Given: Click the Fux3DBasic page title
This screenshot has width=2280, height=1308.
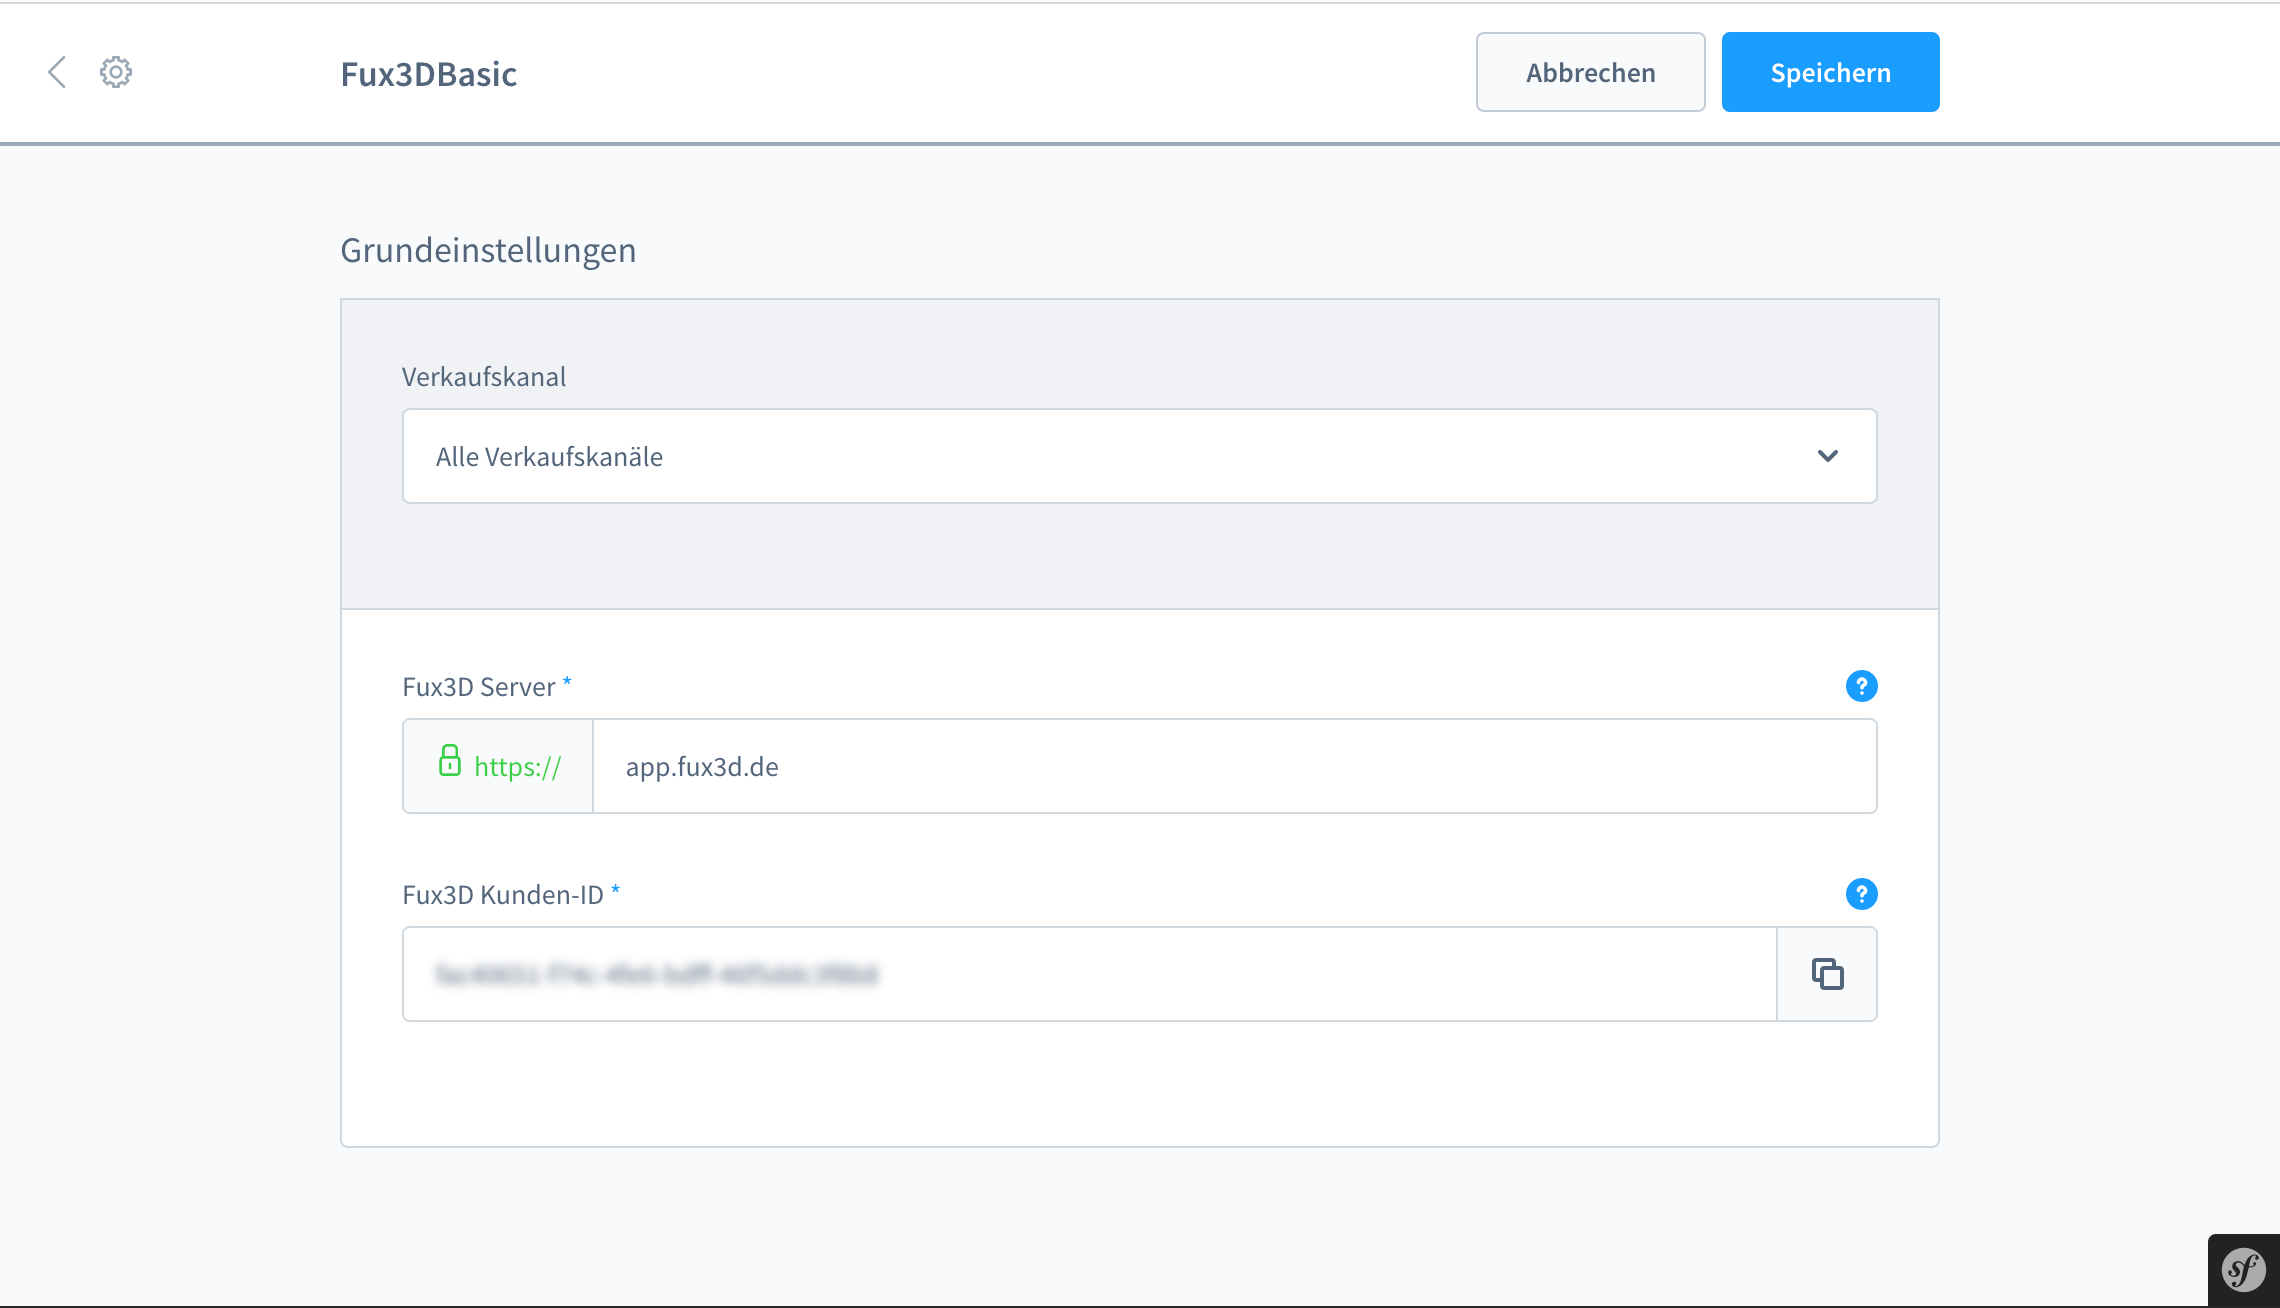Looking at the screenshot, I should (428, 74).
